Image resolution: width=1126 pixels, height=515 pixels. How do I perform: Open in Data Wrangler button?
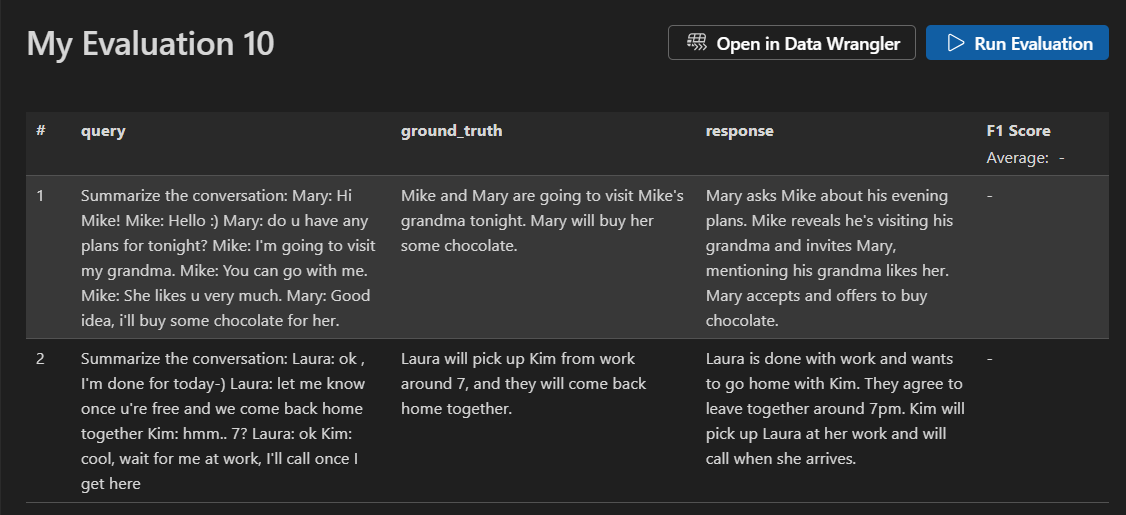click(x=791, y=43)
